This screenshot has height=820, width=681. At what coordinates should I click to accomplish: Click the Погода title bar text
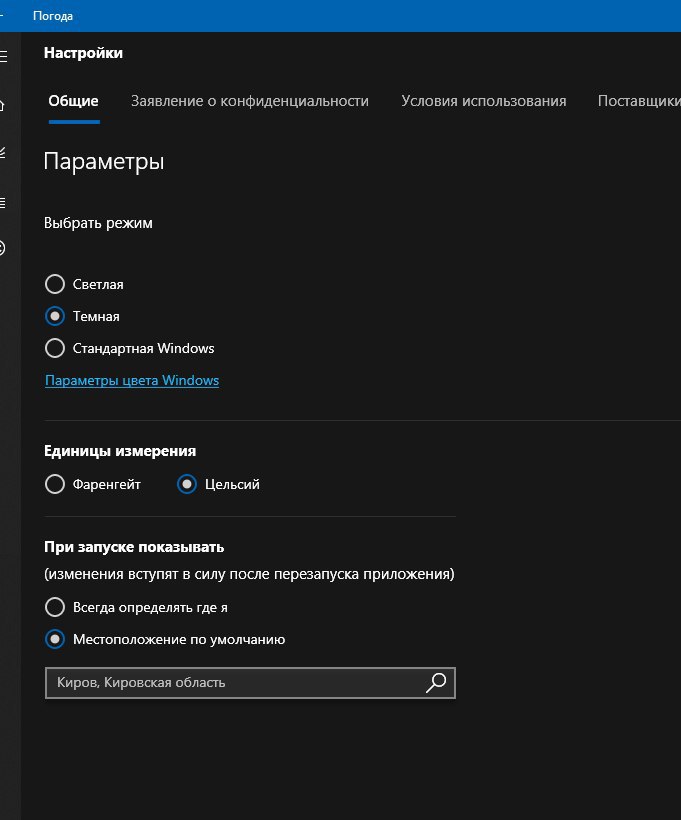click(x=53, y=16)
